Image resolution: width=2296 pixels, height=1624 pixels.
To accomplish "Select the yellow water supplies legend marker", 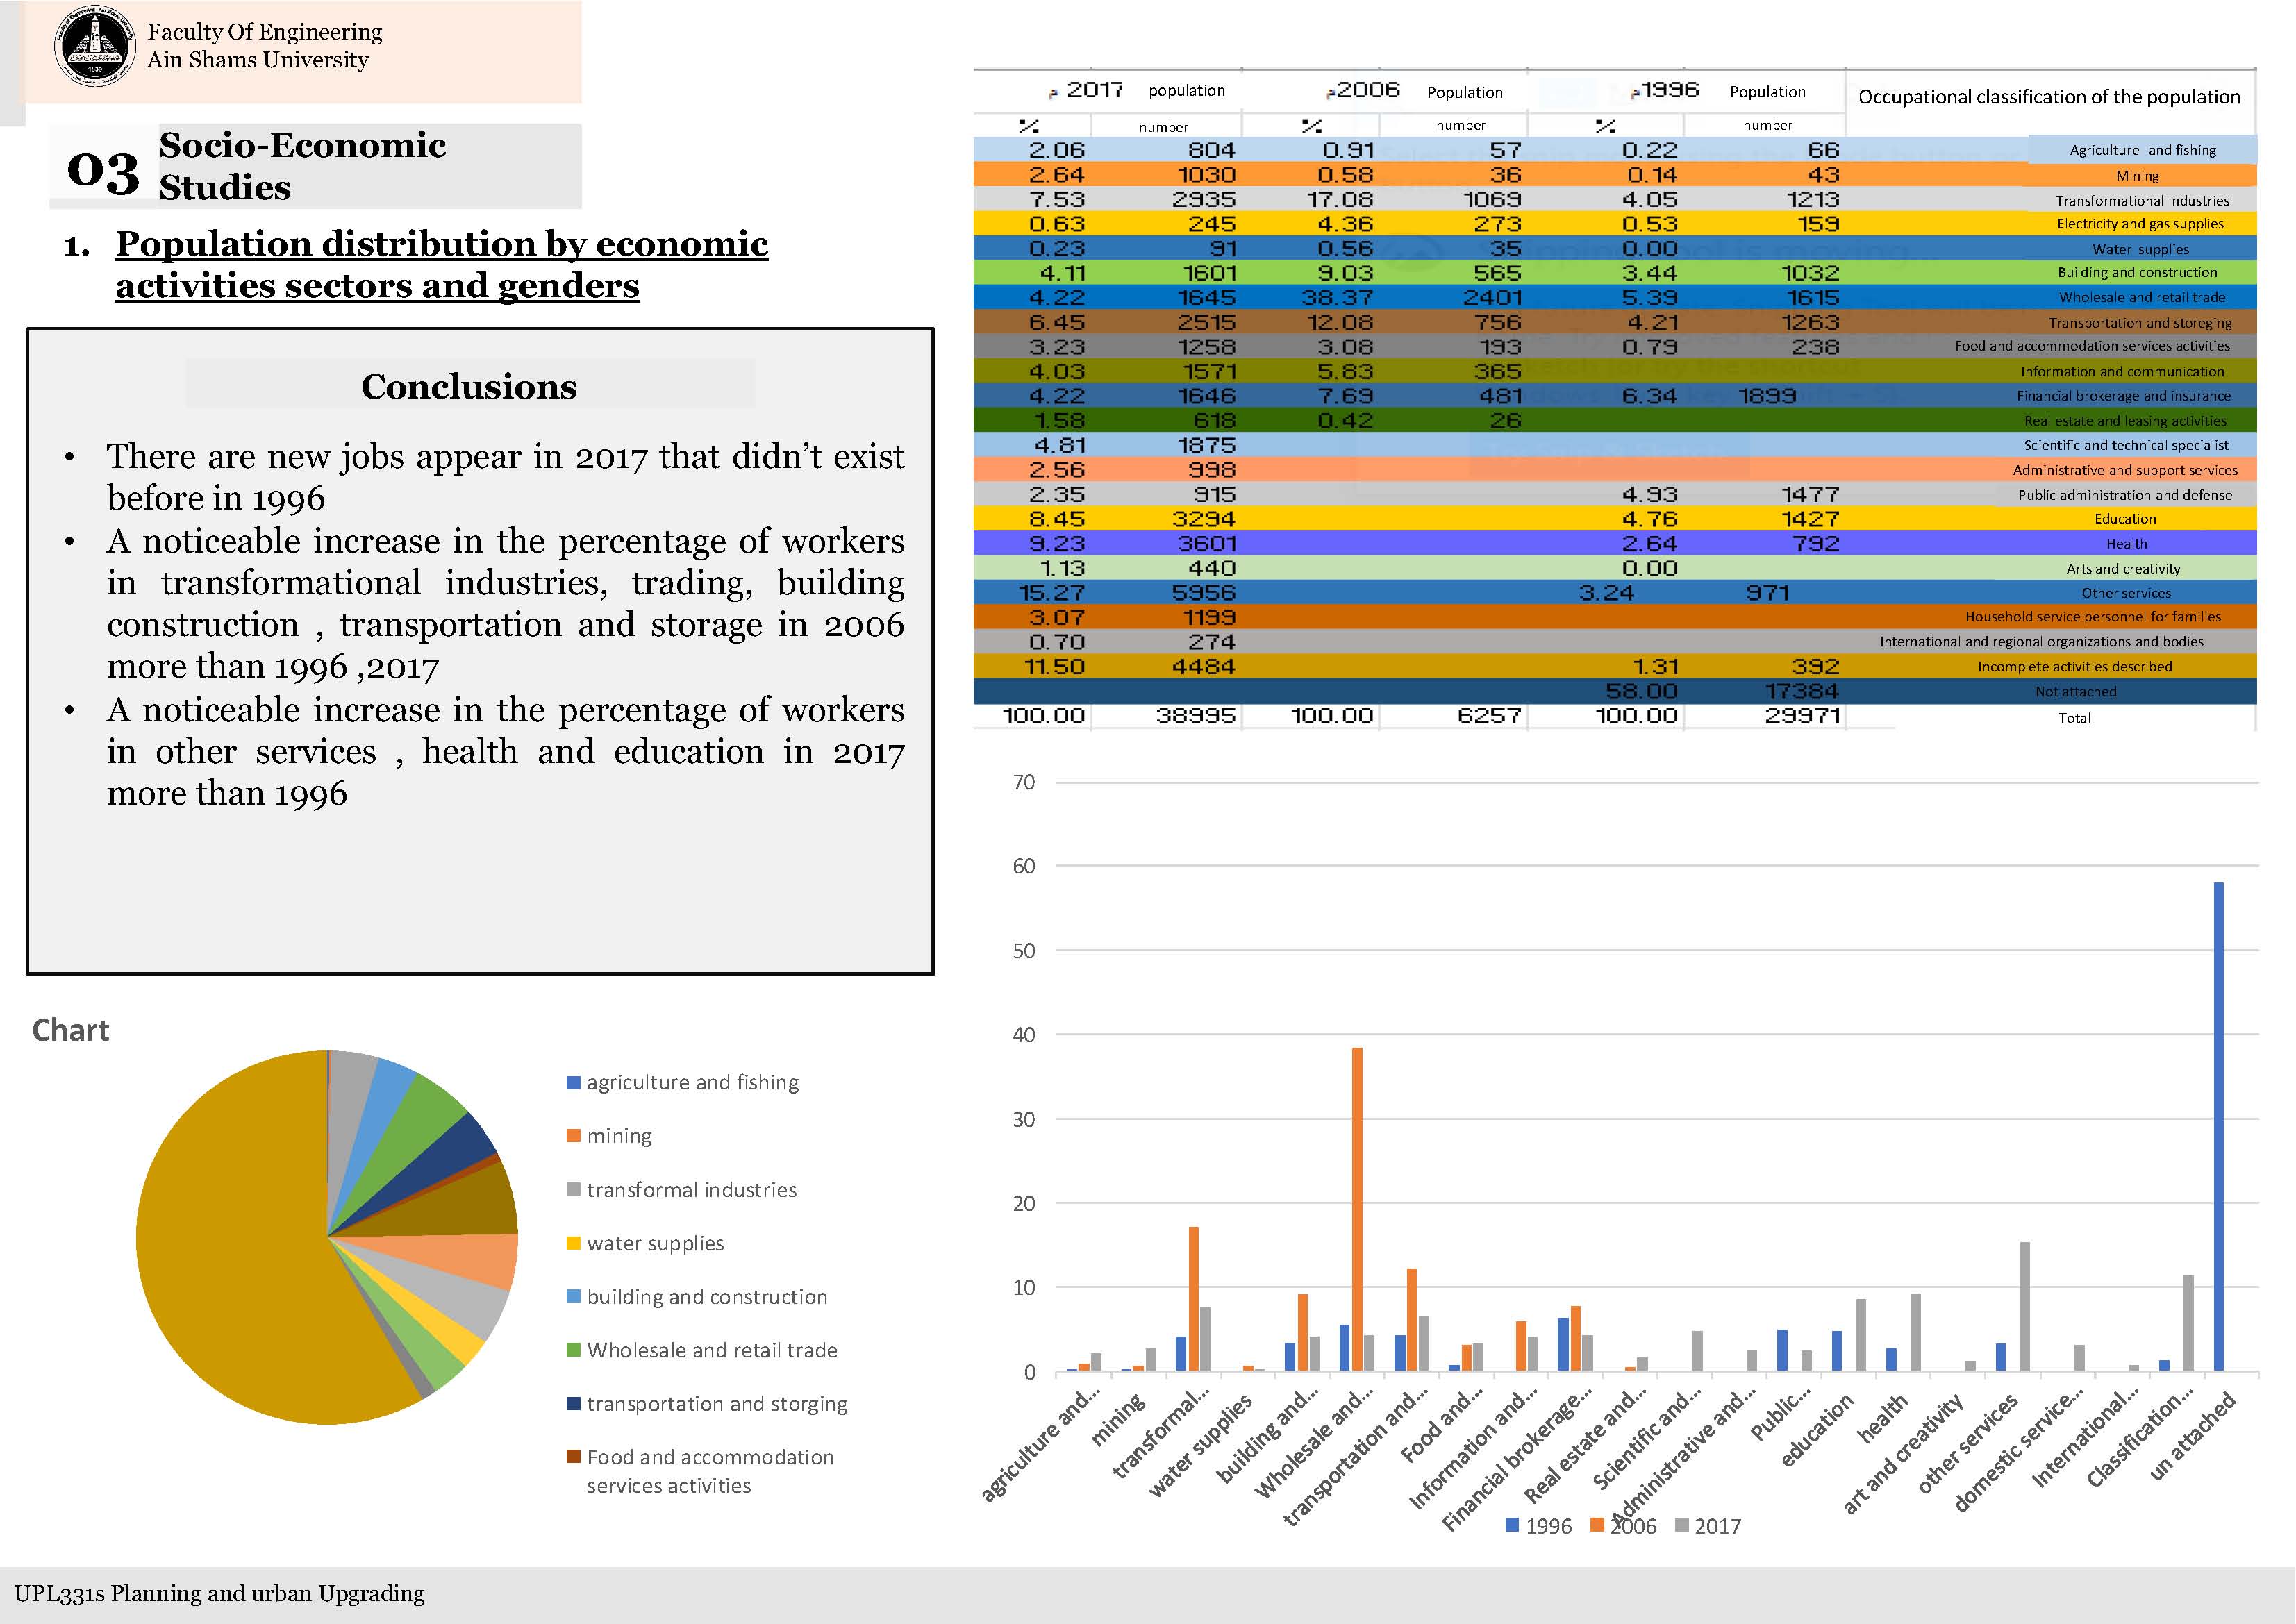I will click(x=573, y=1243).
